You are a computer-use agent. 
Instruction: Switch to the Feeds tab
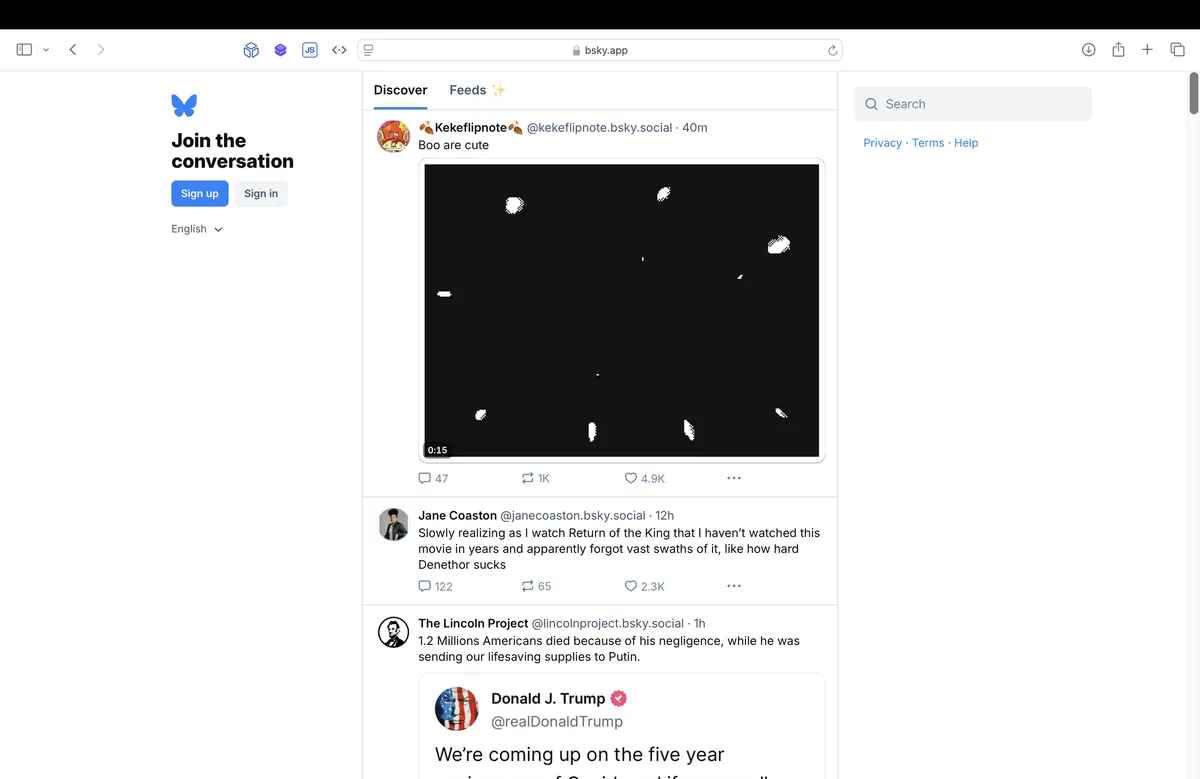click(477, 90)
